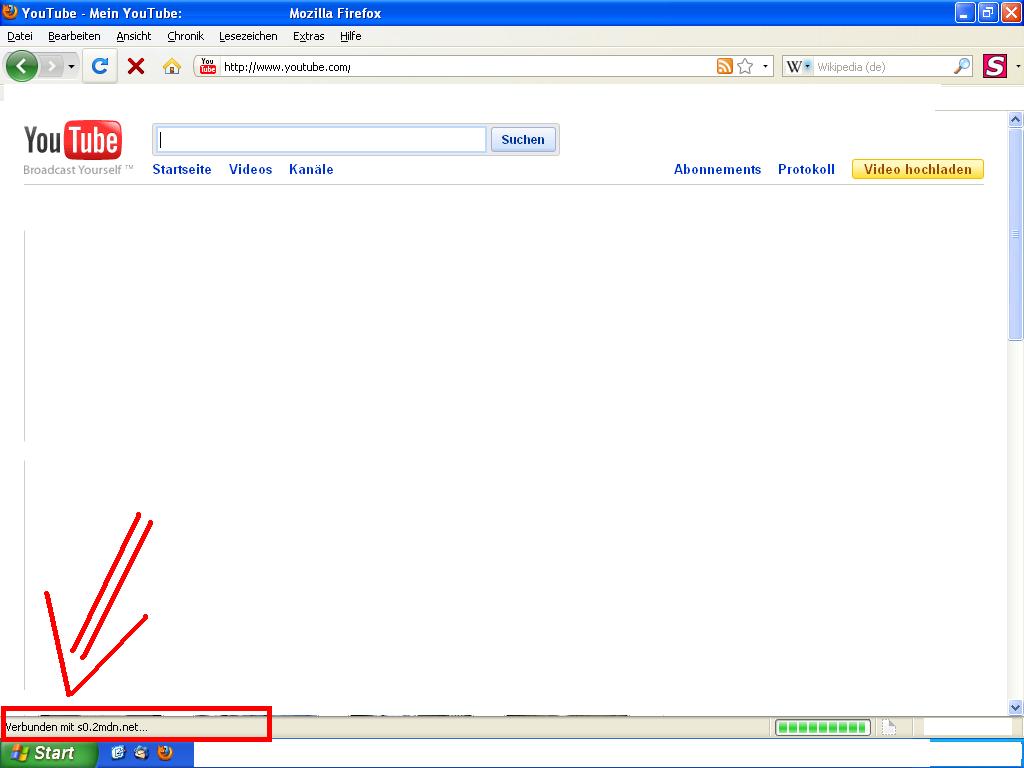
Task: Stop loading with the red X icon
Action: (x=136, y=66)
